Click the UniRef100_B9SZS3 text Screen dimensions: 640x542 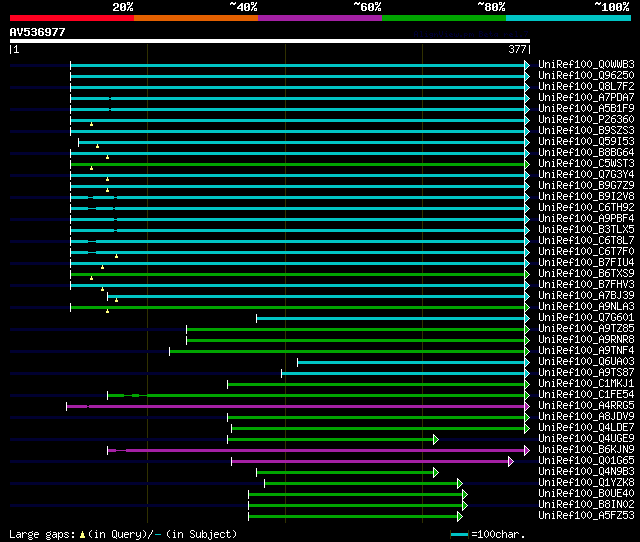click(586, 131)
